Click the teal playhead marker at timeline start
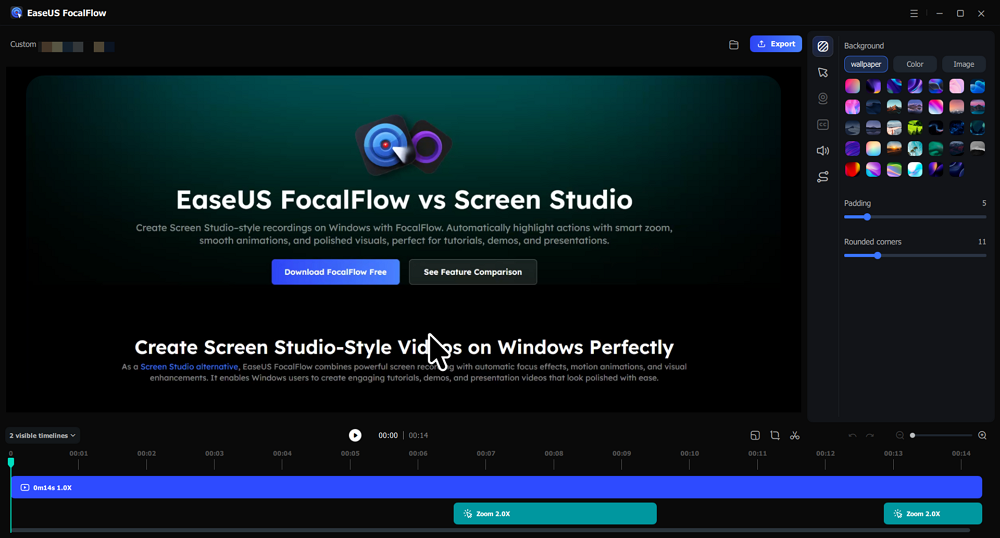 tap(11, 462)
